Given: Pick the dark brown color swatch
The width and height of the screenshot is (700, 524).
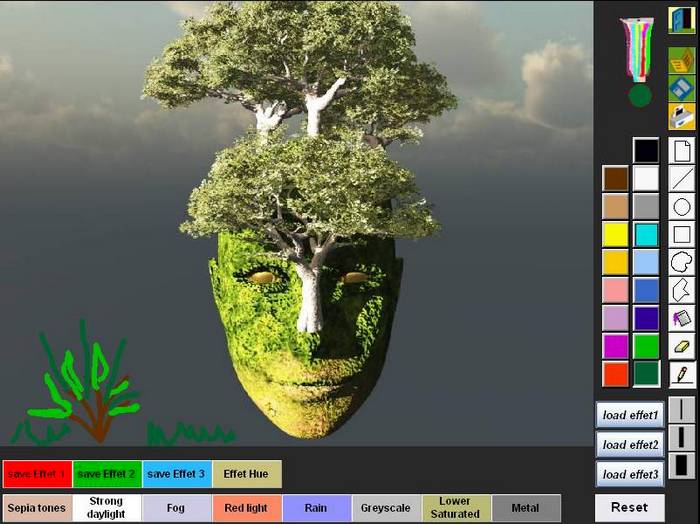Looking at the screenshot, I should (x=616, y=179).
